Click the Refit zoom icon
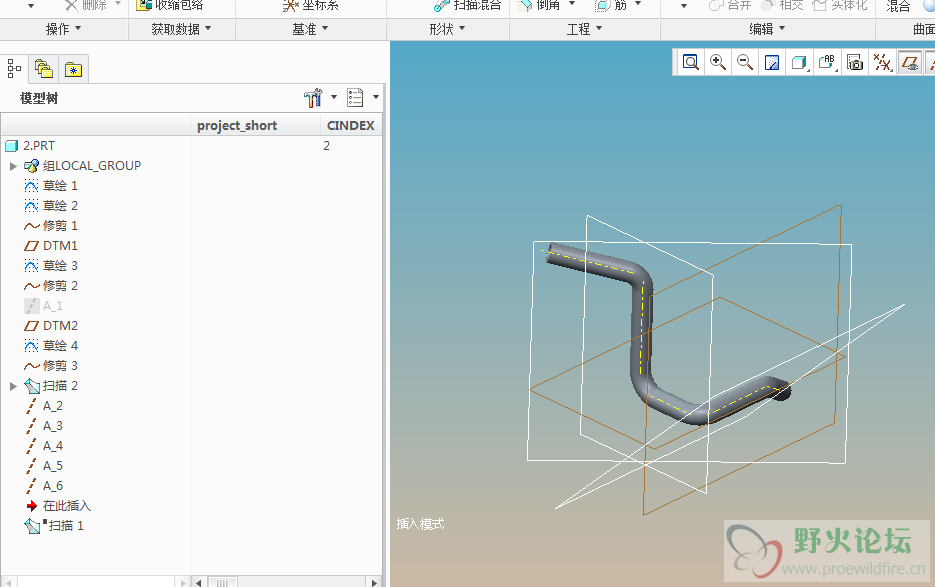Viewport: 935px width, 587px height. pyautogui.click(x=691, y=62)
